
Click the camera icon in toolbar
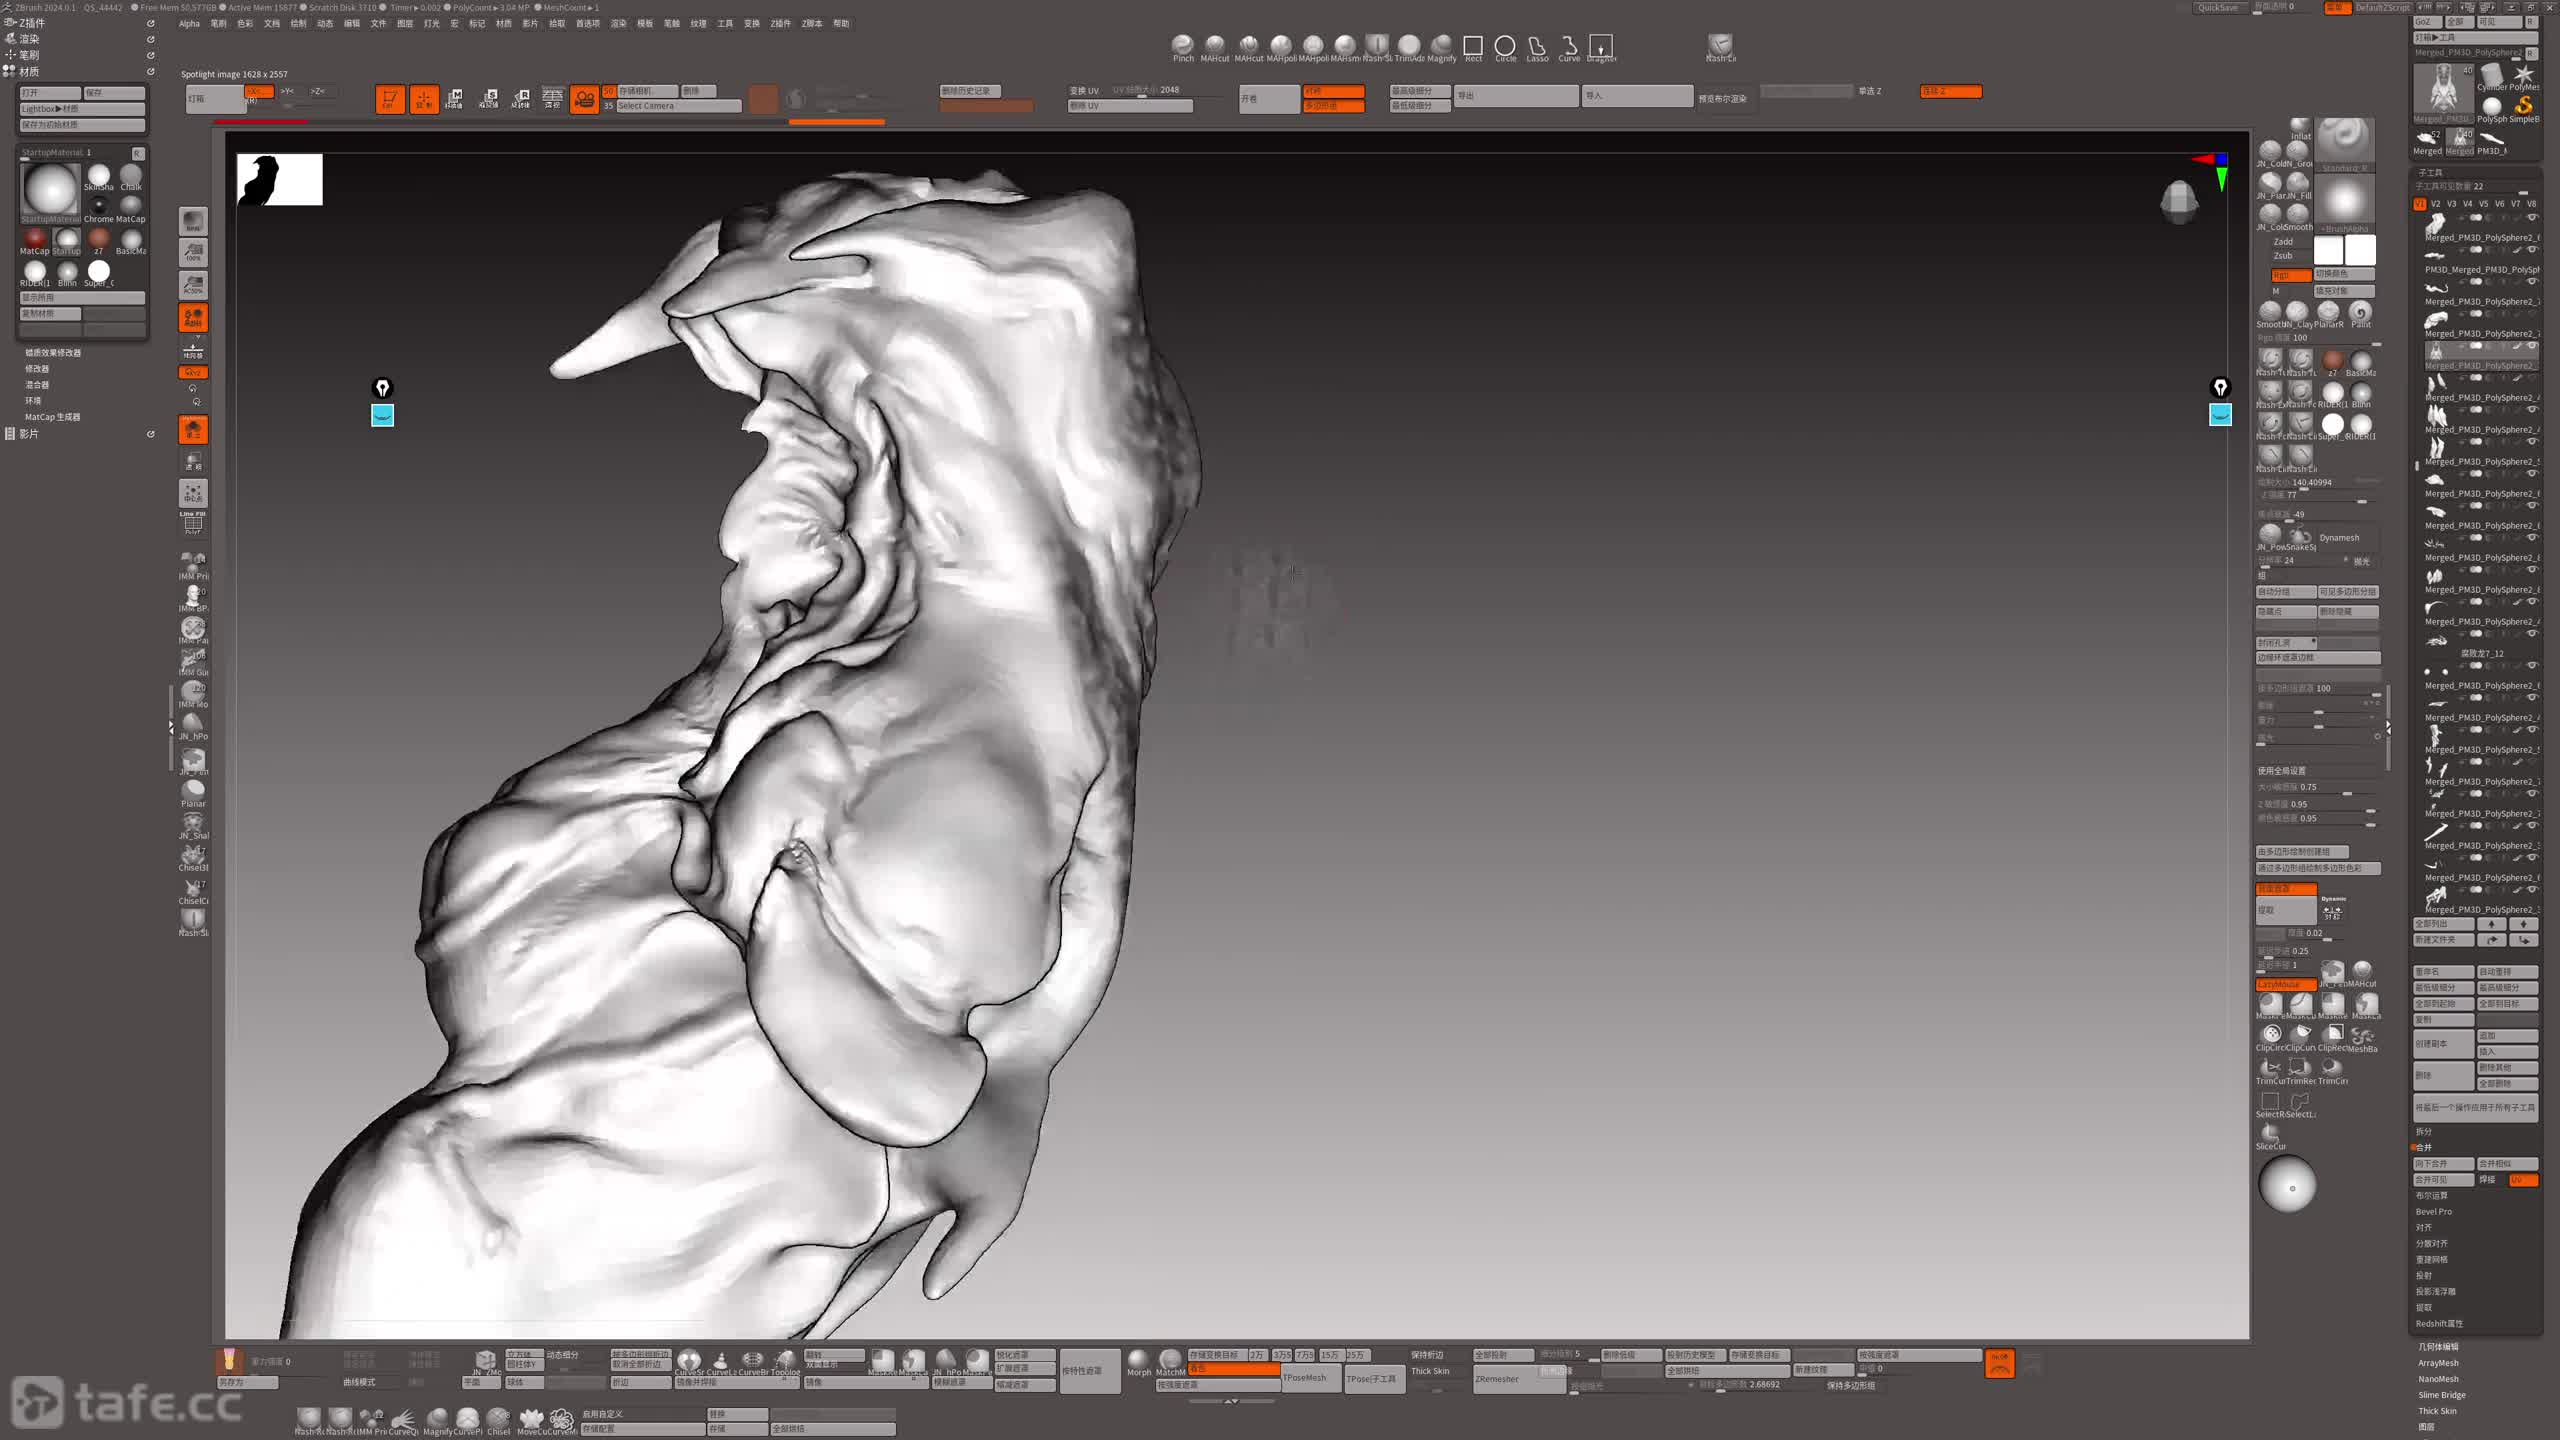(584, 99)
